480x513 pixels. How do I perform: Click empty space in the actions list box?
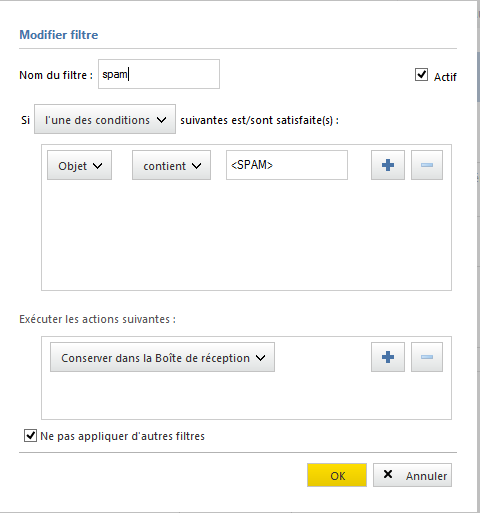[246, 396]
